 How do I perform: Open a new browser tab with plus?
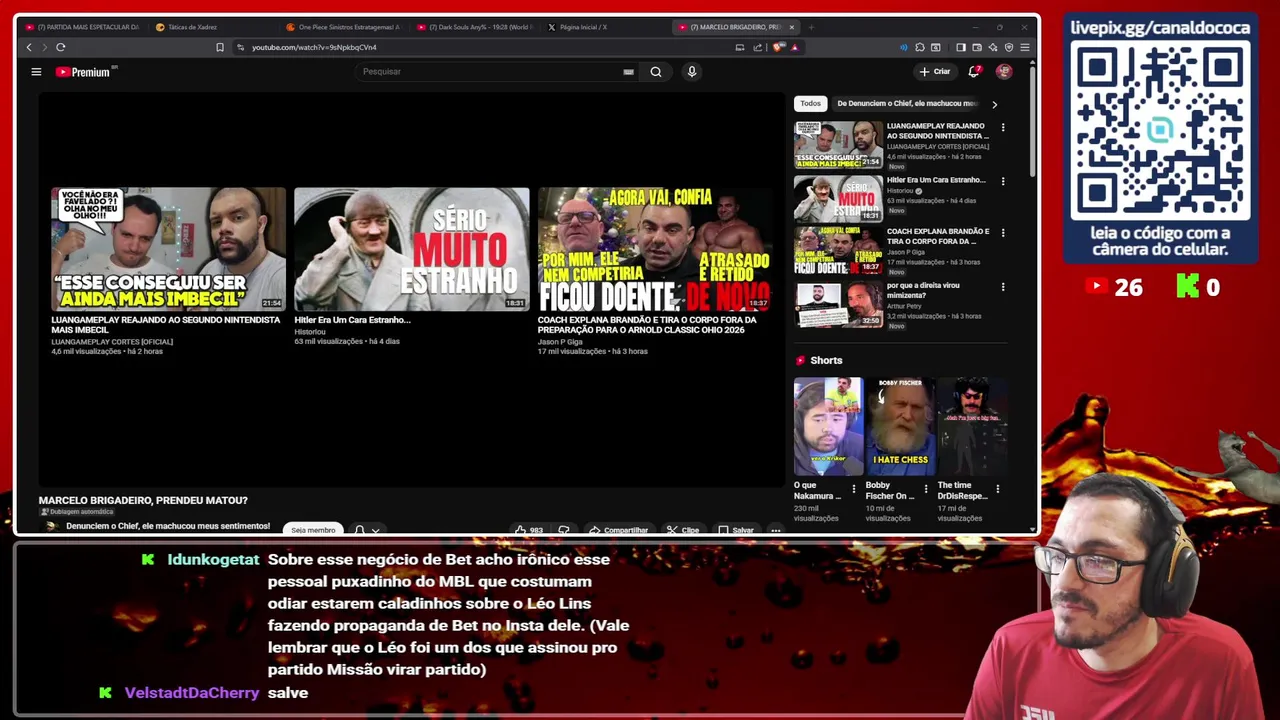811,27
